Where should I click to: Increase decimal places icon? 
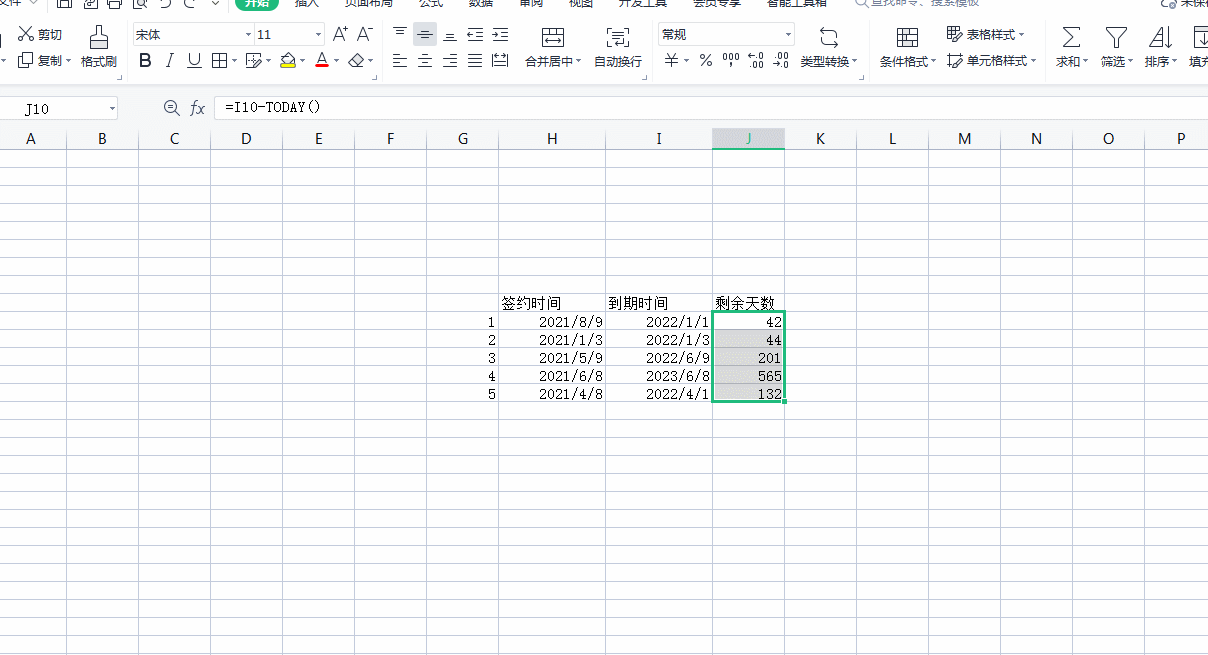[x=756, y=61]
